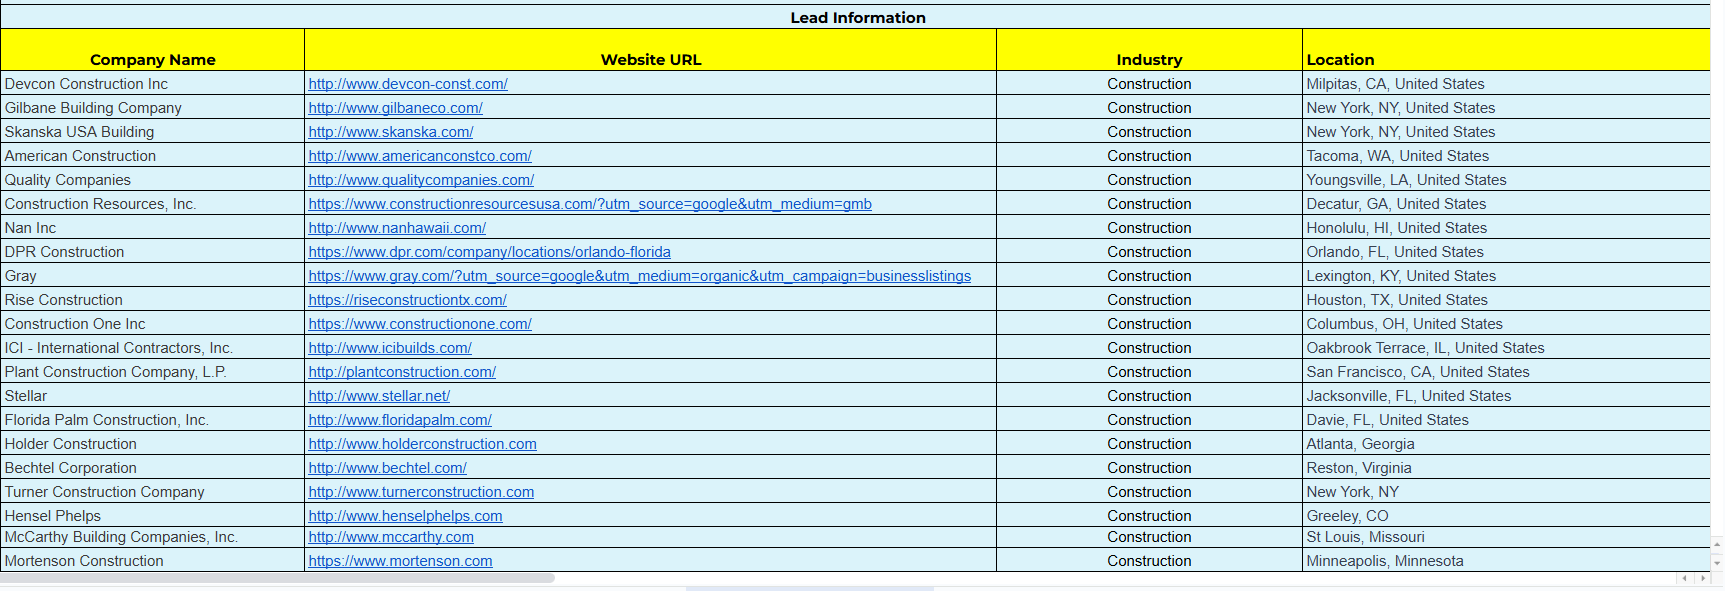Image resolution: width=1725 pixels, height=591 pixels.
Task: Open the qualitycompanies.com link
Action: point(421,180)
